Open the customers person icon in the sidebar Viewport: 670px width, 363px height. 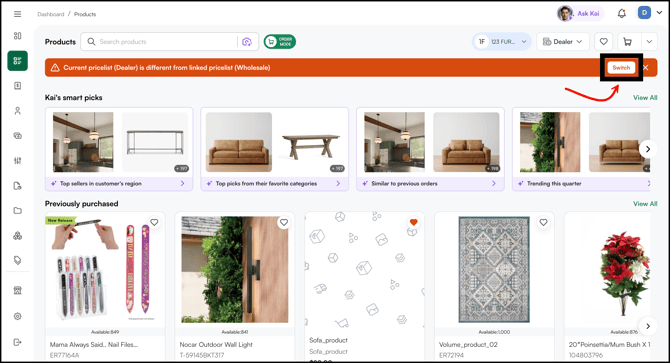click(18, 111)
